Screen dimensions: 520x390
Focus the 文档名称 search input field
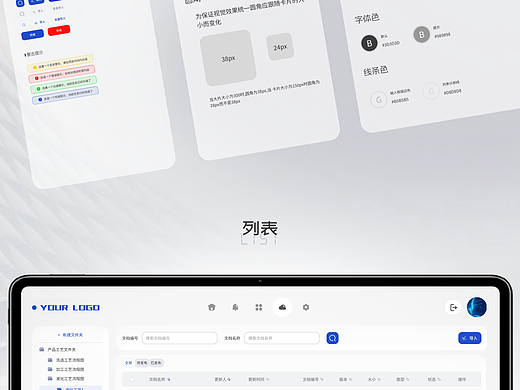point(282,338)
